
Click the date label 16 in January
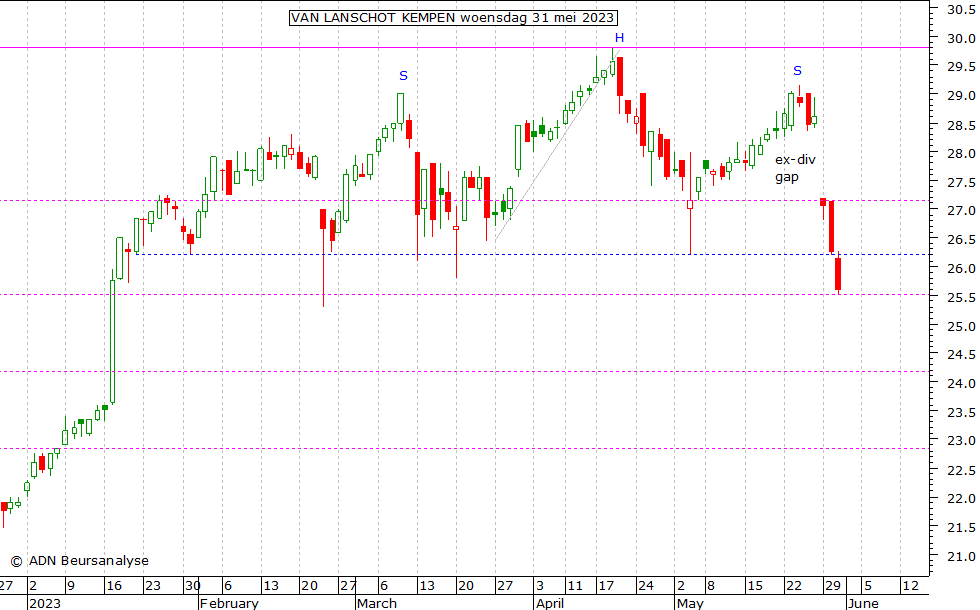114,586
